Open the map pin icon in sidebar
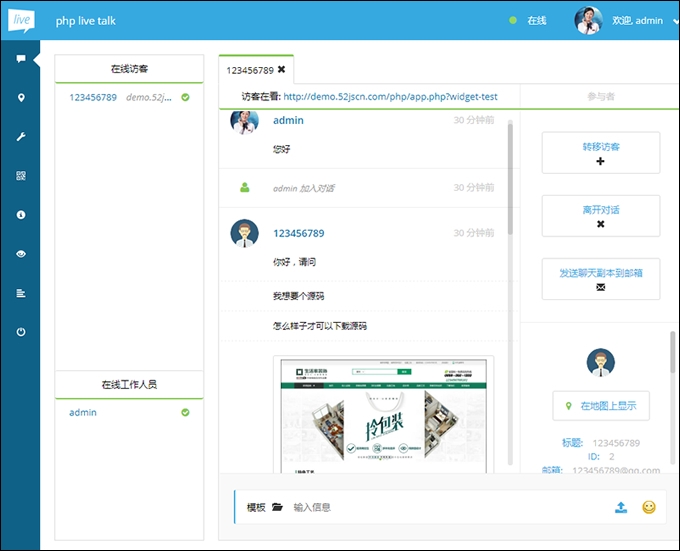 [21, 98]
